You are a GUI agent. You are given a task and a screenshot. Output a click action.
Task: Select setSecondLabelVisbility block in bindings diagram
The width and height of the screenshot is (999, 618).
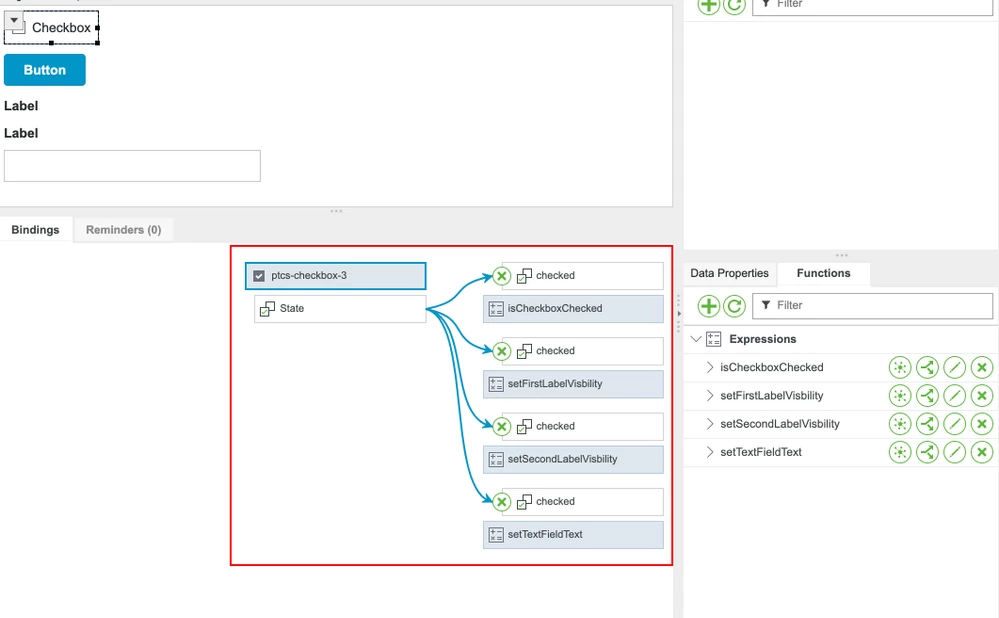(x=573, y=459)
